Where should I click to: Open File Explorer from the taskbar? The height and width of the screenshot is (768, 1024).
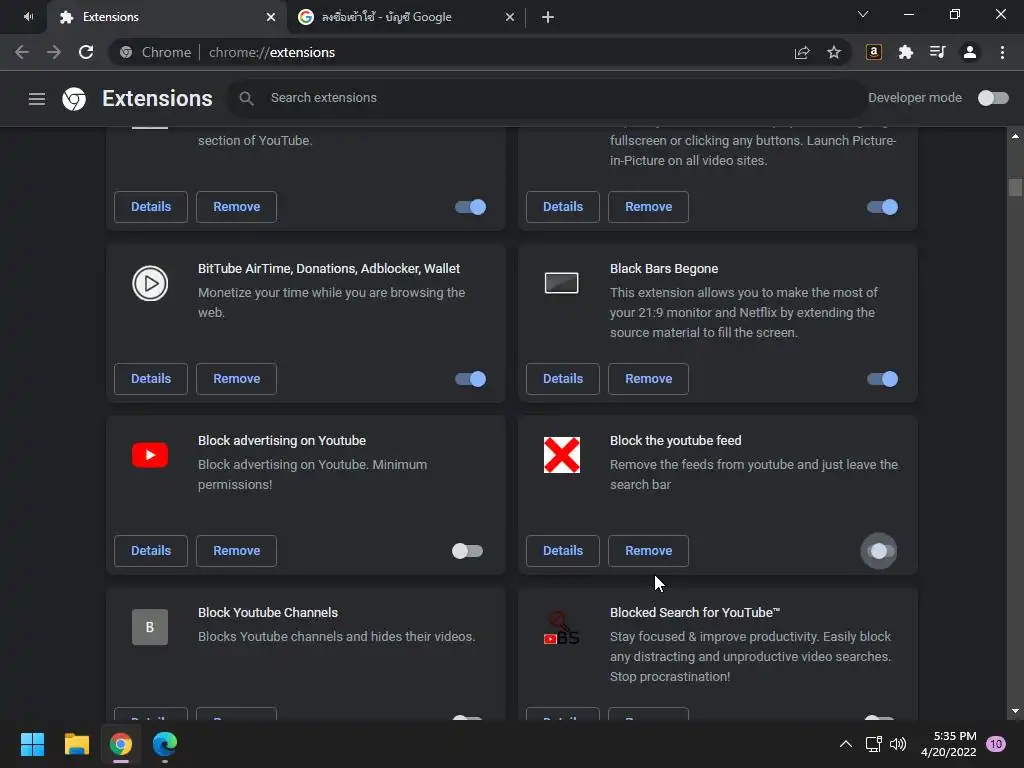pos(76,744)
